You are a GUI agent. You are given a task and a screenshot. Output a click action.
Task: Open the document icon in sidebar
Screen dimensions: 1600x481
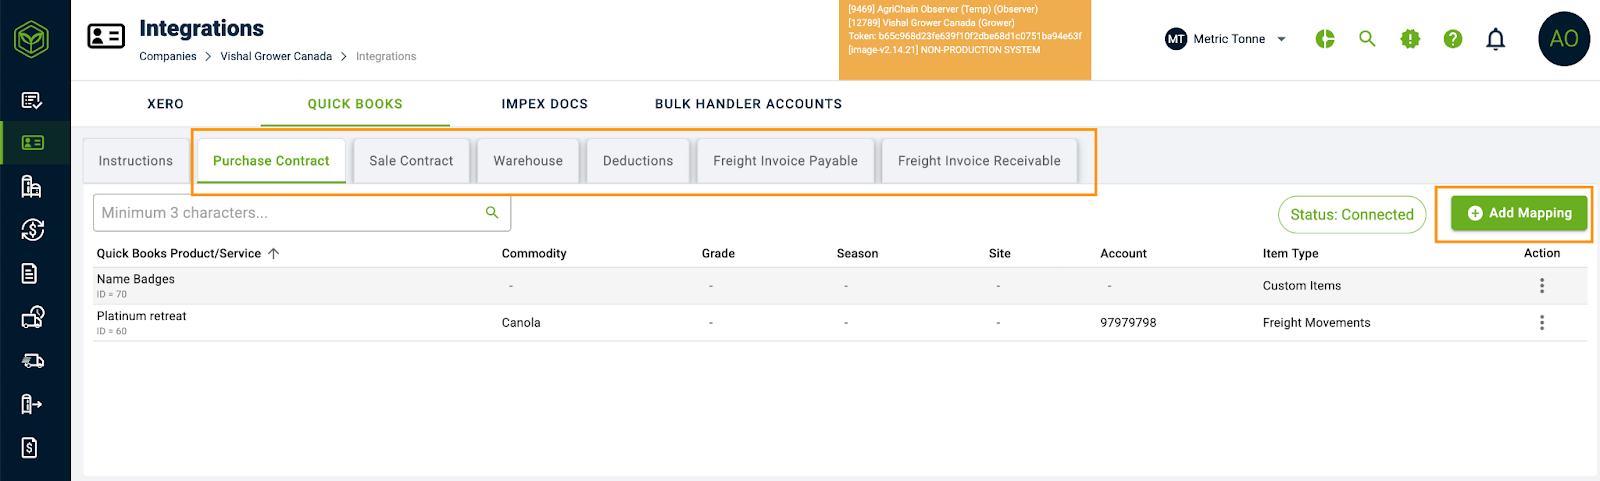(x=30, y=274)
